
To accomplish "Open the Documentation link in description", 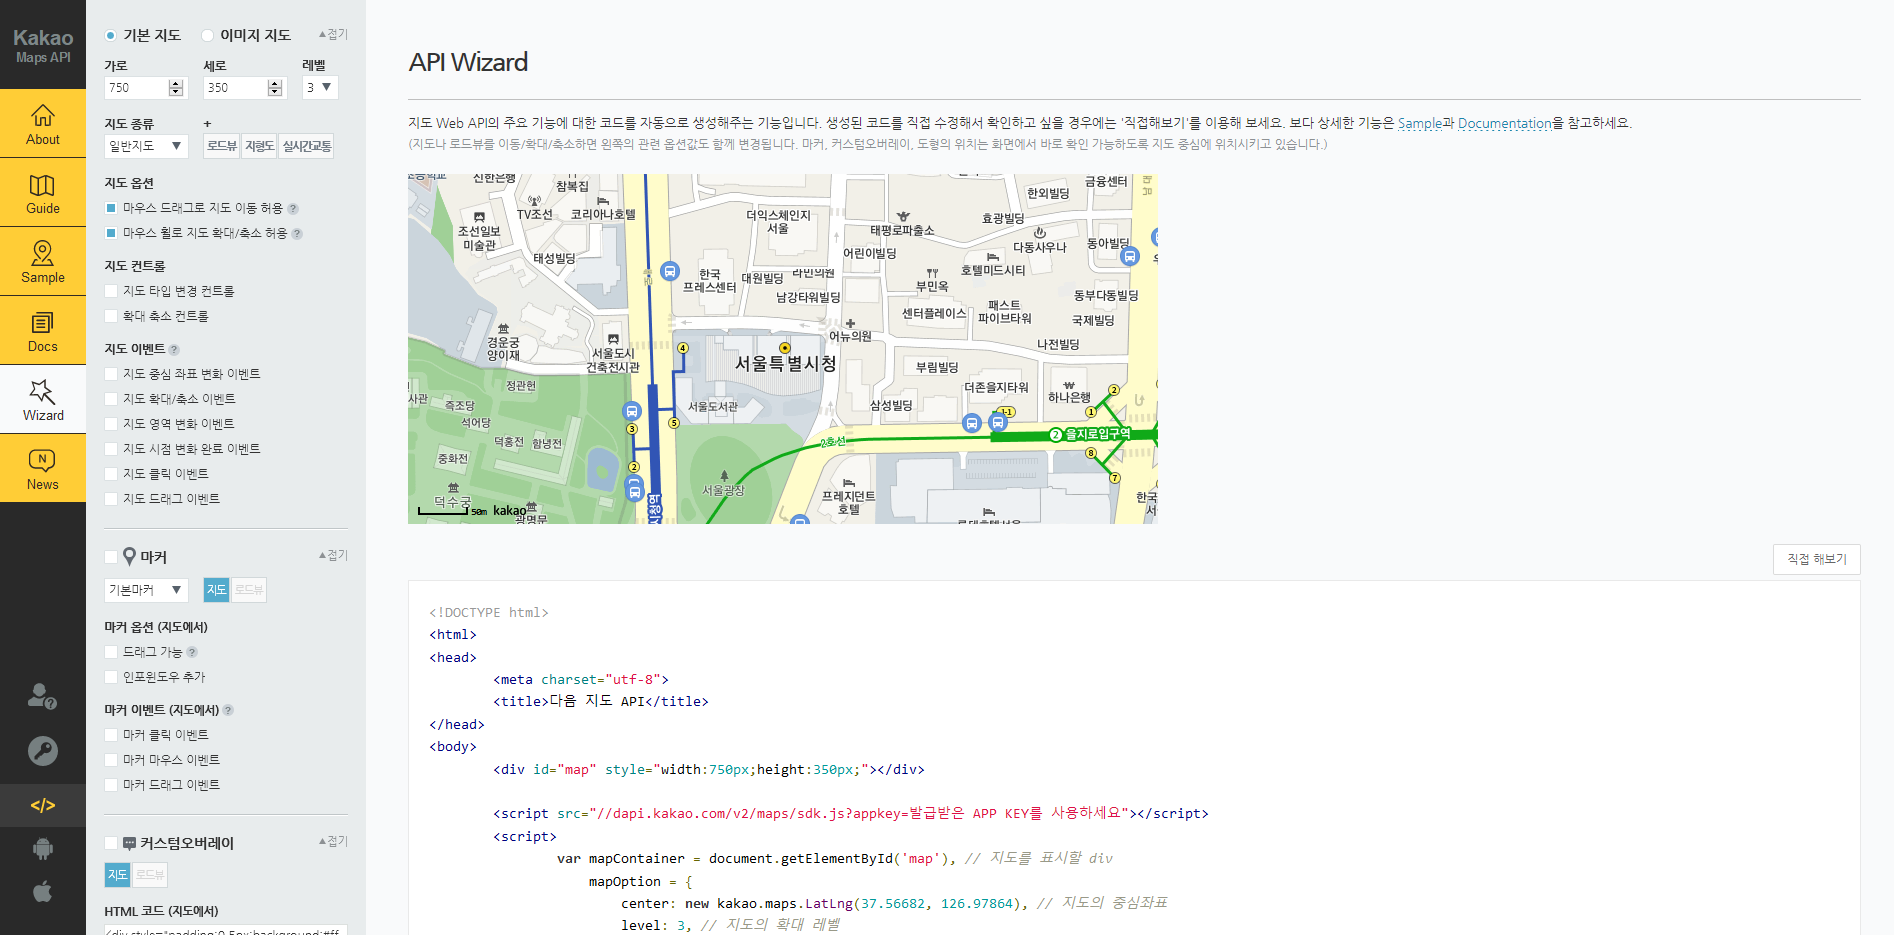I will (x=1505, y=123).
